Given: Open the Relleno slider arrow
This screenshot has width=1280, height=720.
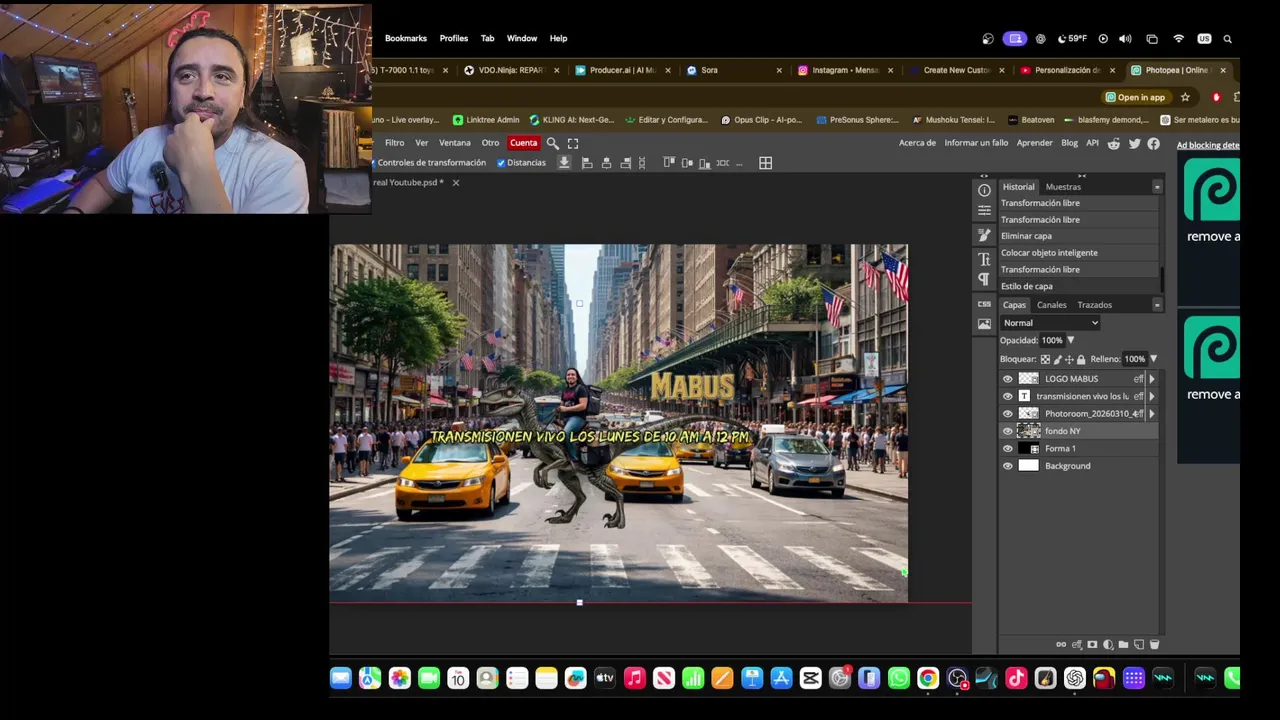Looking at the screenshot, I should point(1153,359).
